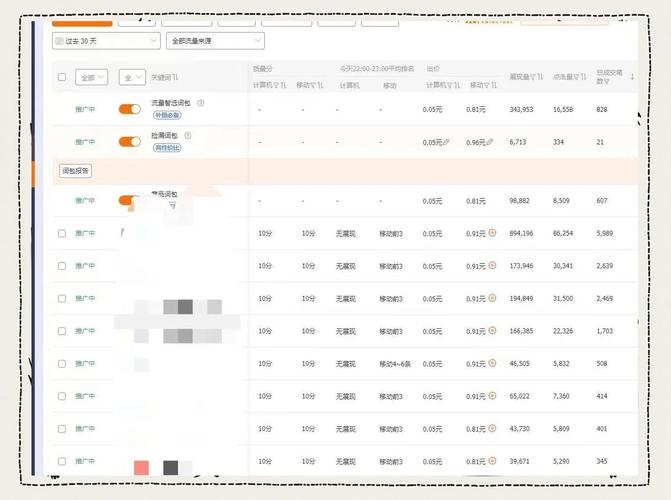Click the blue tag under 流量智选词包
Image resolution: width=671 pixels, height=500 pixels.
pyautogui.click(x=167, y=115)
